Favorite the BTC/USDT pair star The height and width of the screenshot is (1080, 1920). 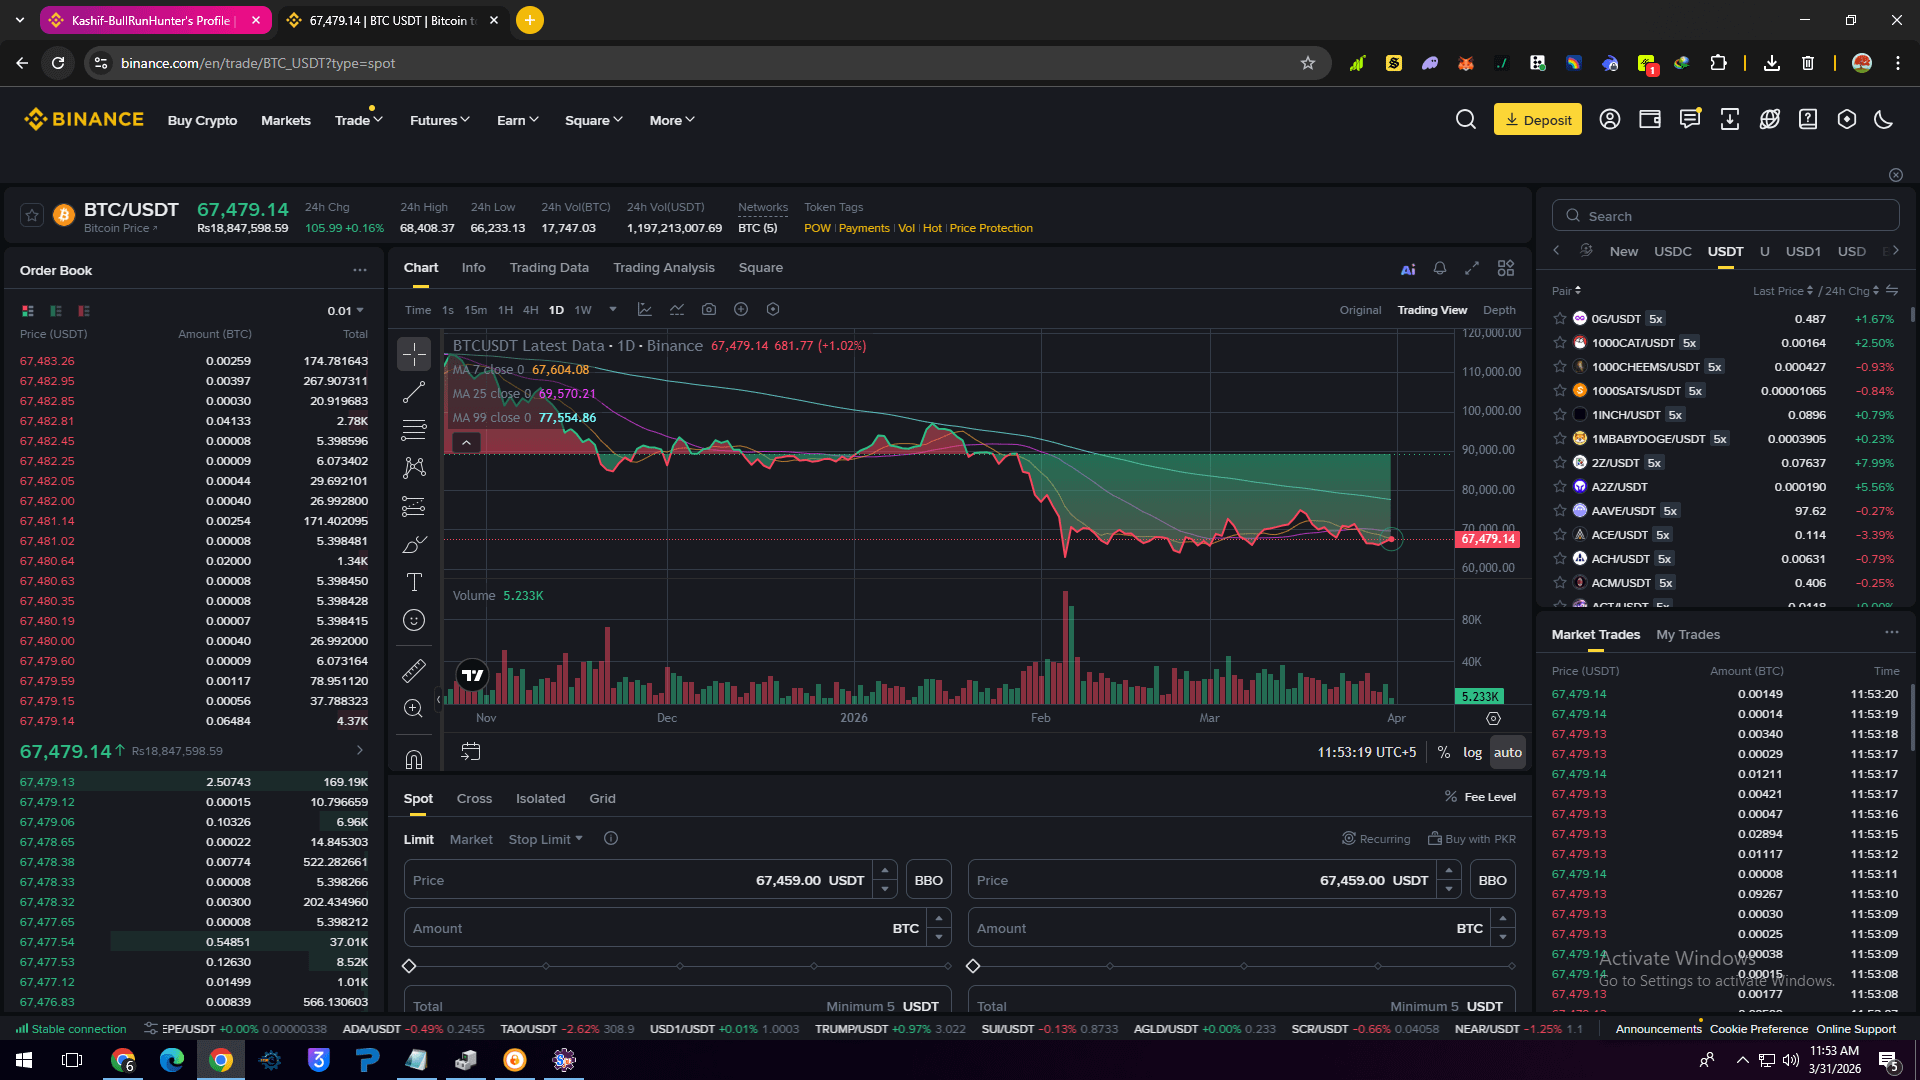pos(32,216)
